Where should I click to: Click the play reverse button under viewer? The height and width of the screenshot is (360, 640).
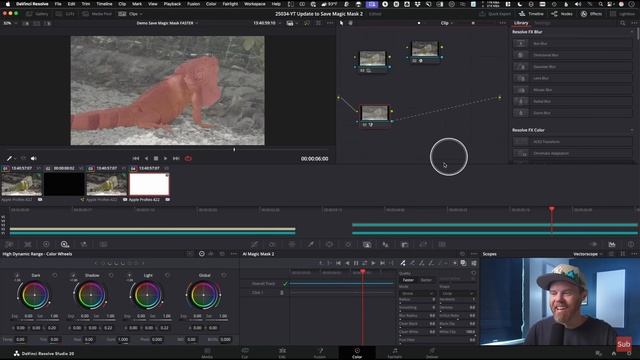(146, 158)
